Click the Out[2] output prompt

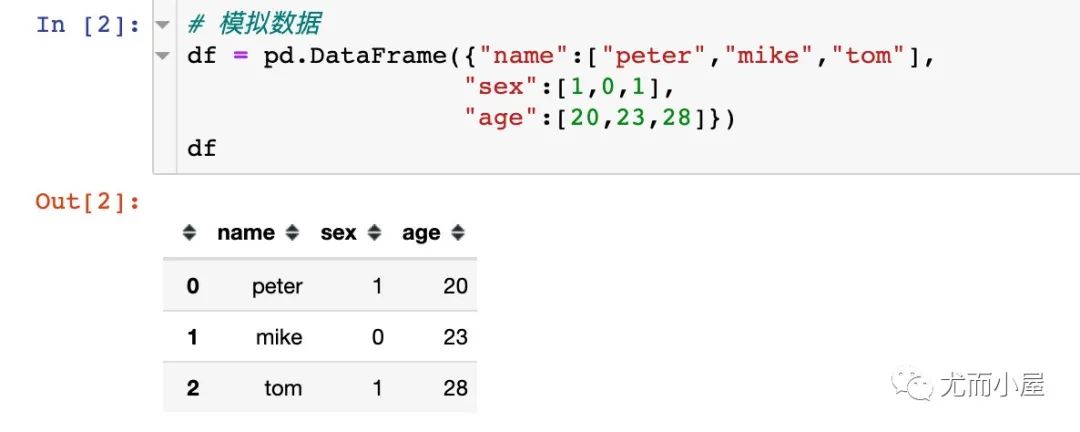pos(88,202)
